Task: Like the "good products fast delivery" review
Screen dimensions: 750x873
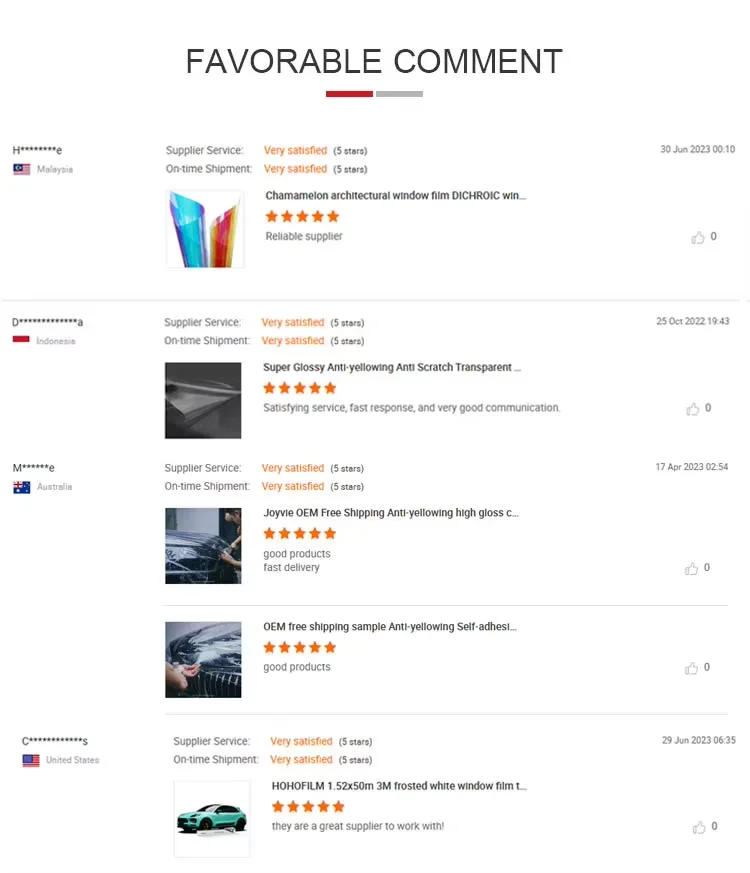Action: (692, 568)
